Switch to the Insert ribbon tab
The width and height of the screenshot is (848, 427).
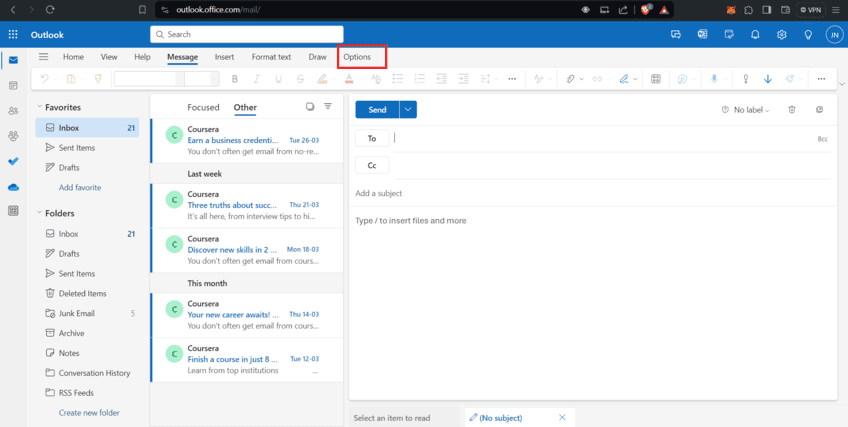(224, 57)
